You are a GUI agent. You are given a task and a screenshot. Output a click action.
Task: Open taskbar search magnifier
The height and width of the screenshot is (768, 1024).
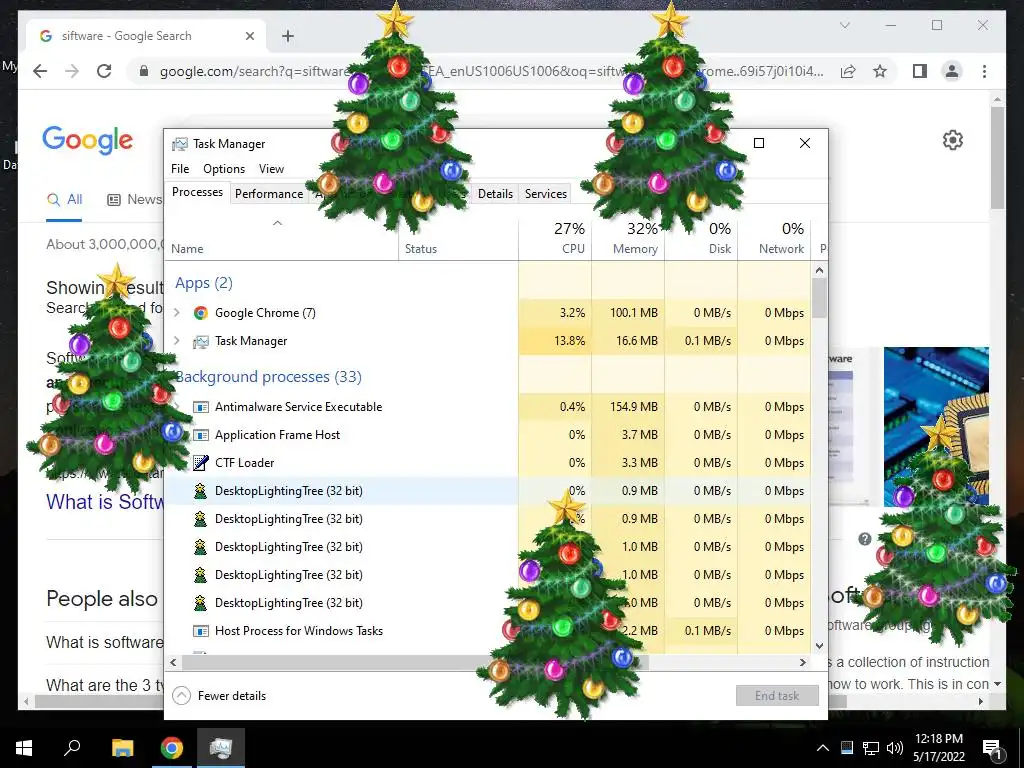[72, 748]
